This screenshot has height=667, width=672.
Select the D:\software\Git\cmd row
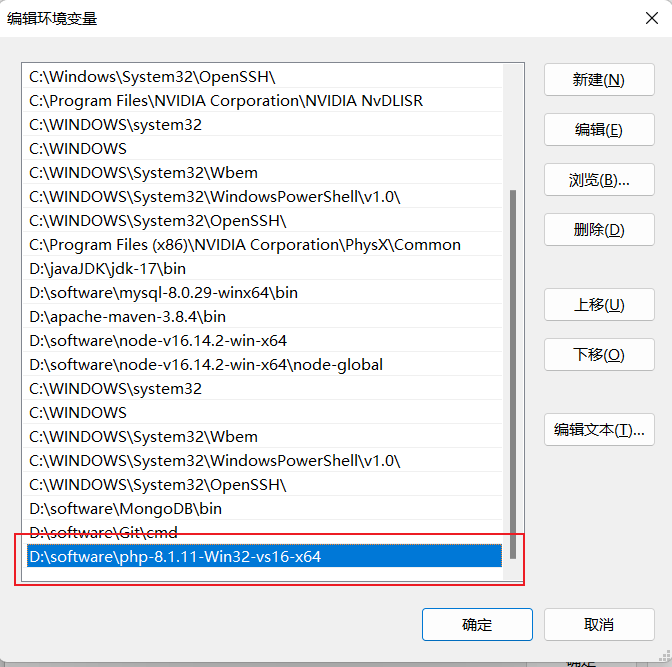pyautogui.click(x=262, y=532)
